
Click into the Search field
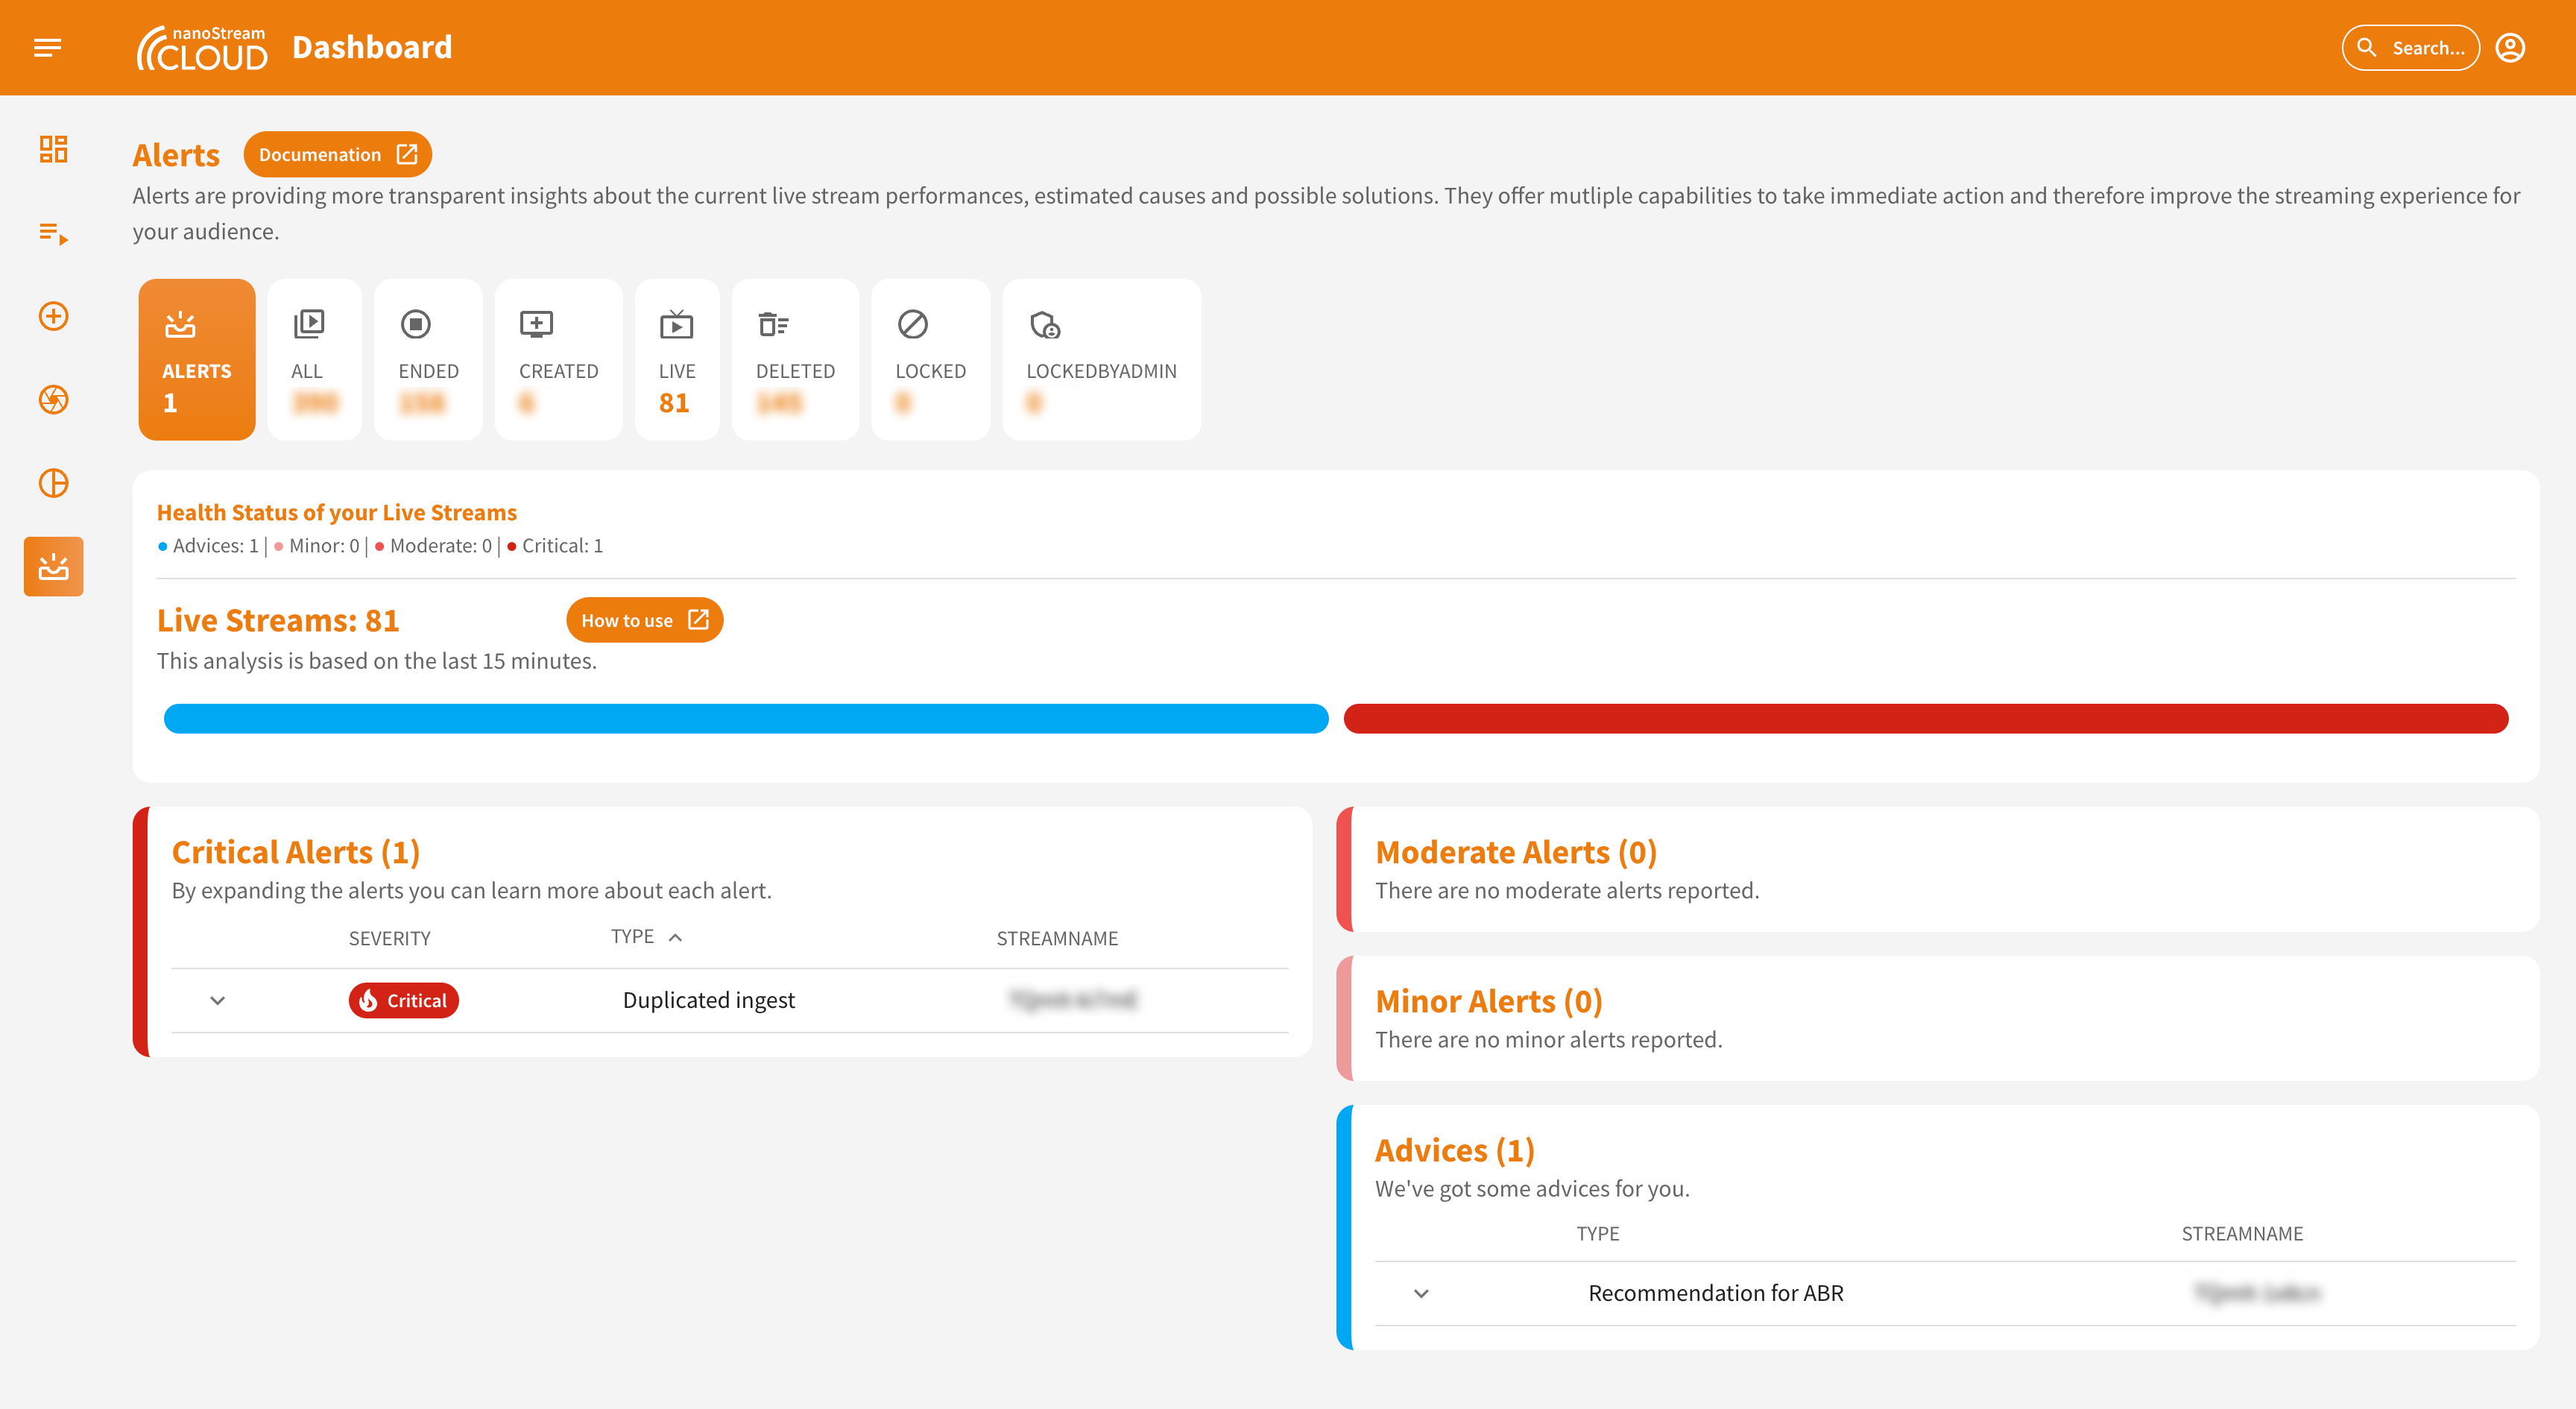tap(2410, 47)
